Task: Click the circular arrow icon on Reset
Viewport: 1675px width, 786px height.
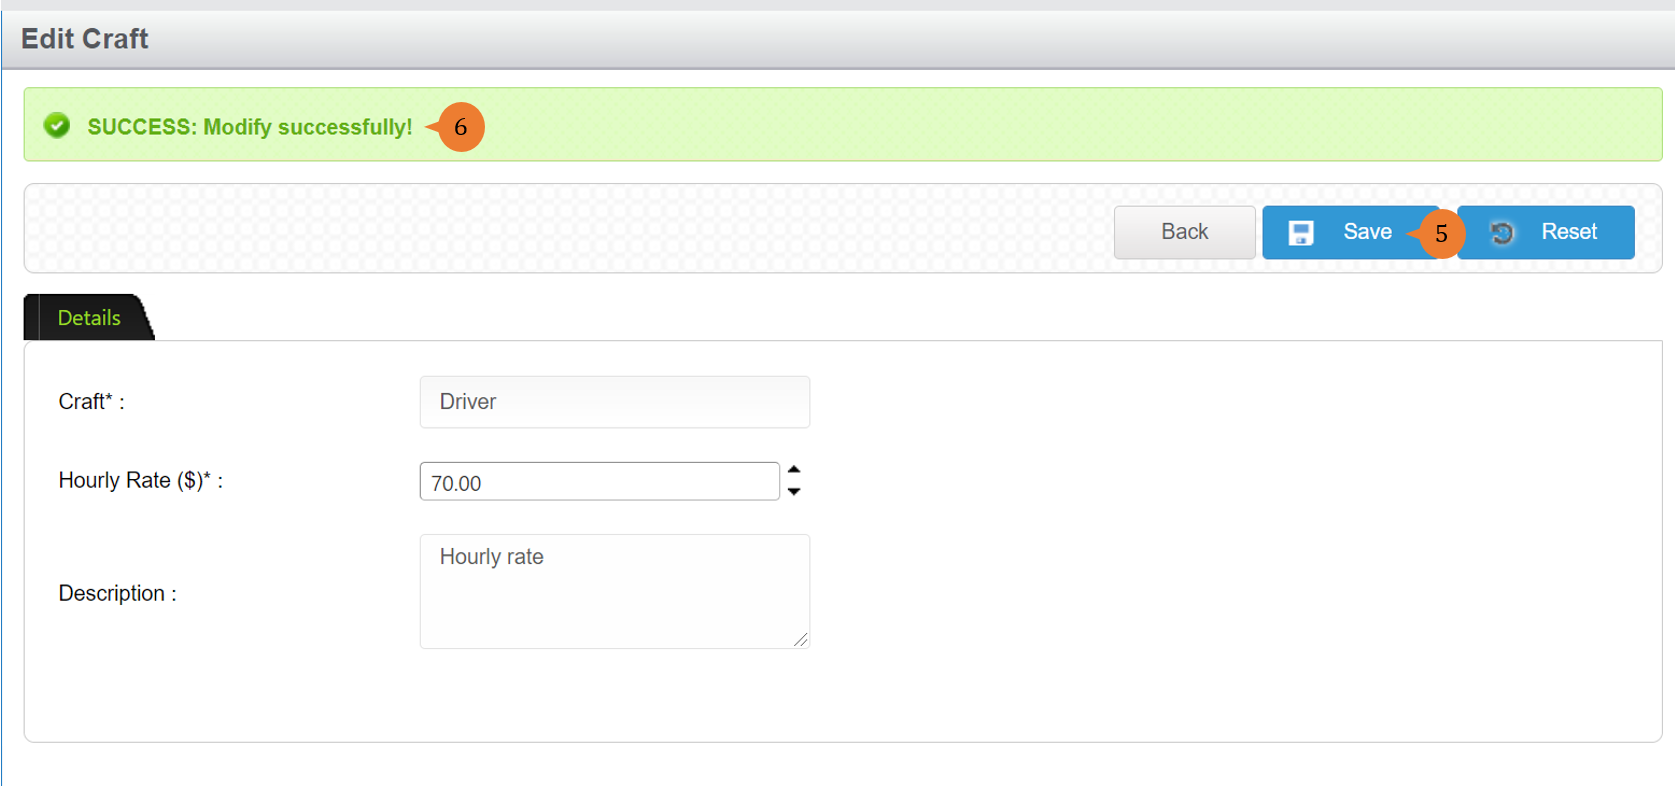Action: [1502, 233]
